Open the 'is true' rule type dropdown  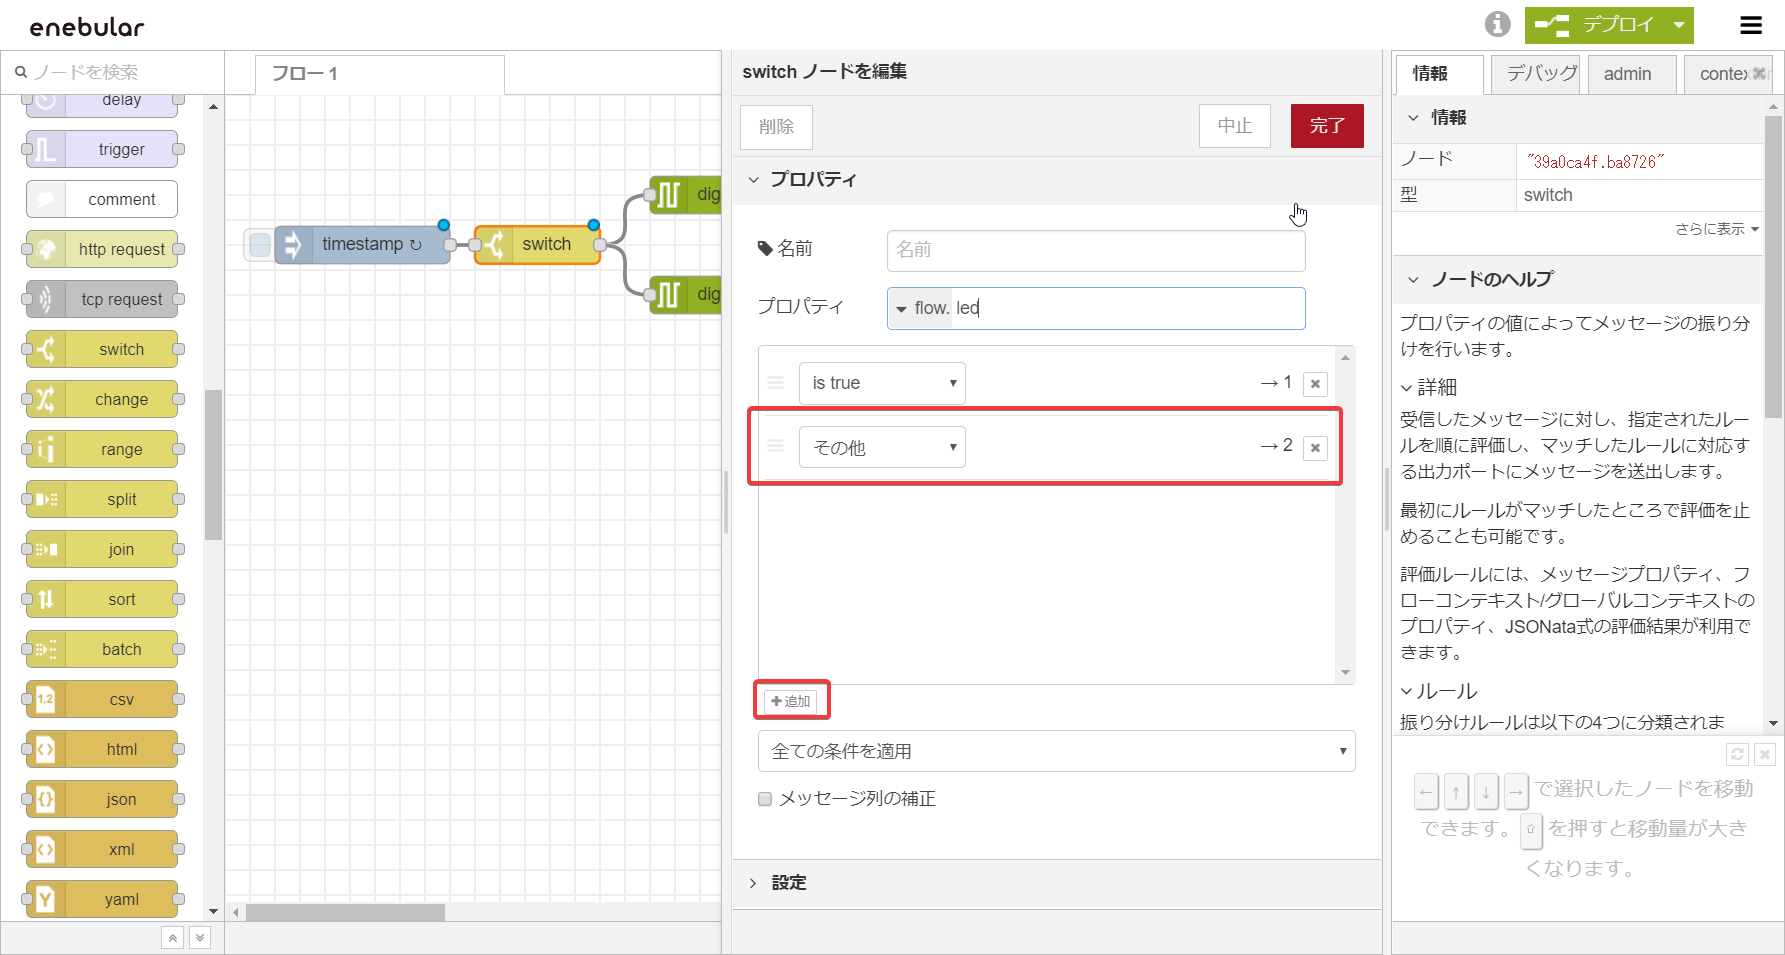(x=882, y=383)
